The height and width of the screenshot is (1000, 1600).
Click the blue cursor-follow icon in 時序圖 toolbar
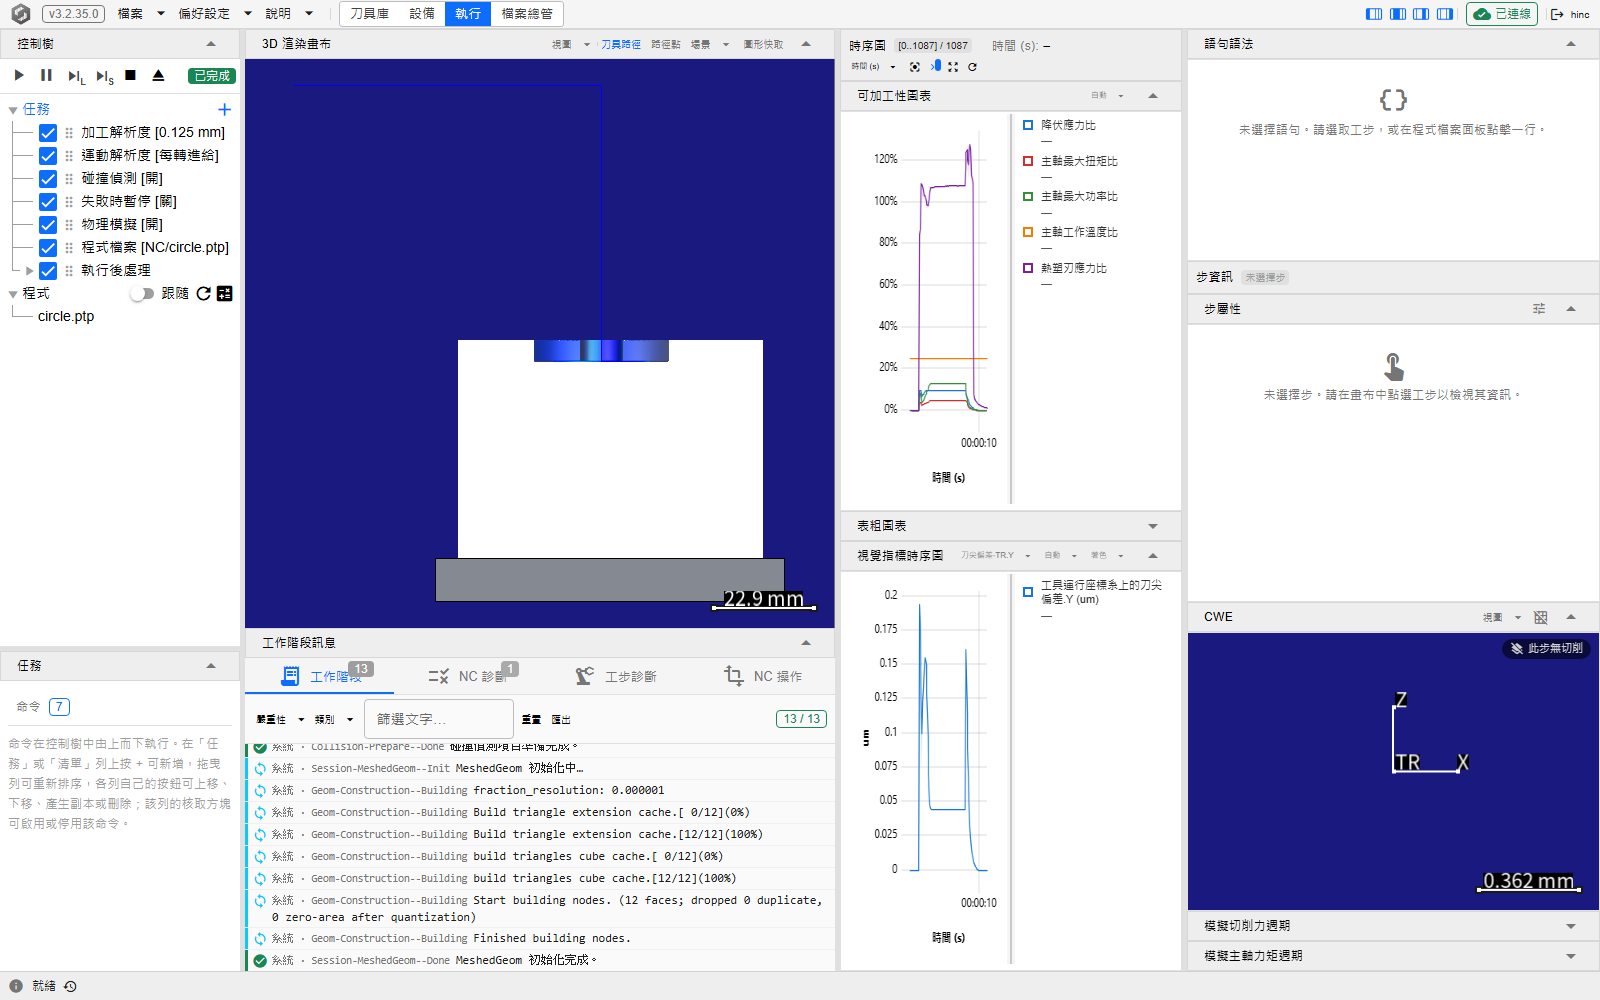[935, 66]
